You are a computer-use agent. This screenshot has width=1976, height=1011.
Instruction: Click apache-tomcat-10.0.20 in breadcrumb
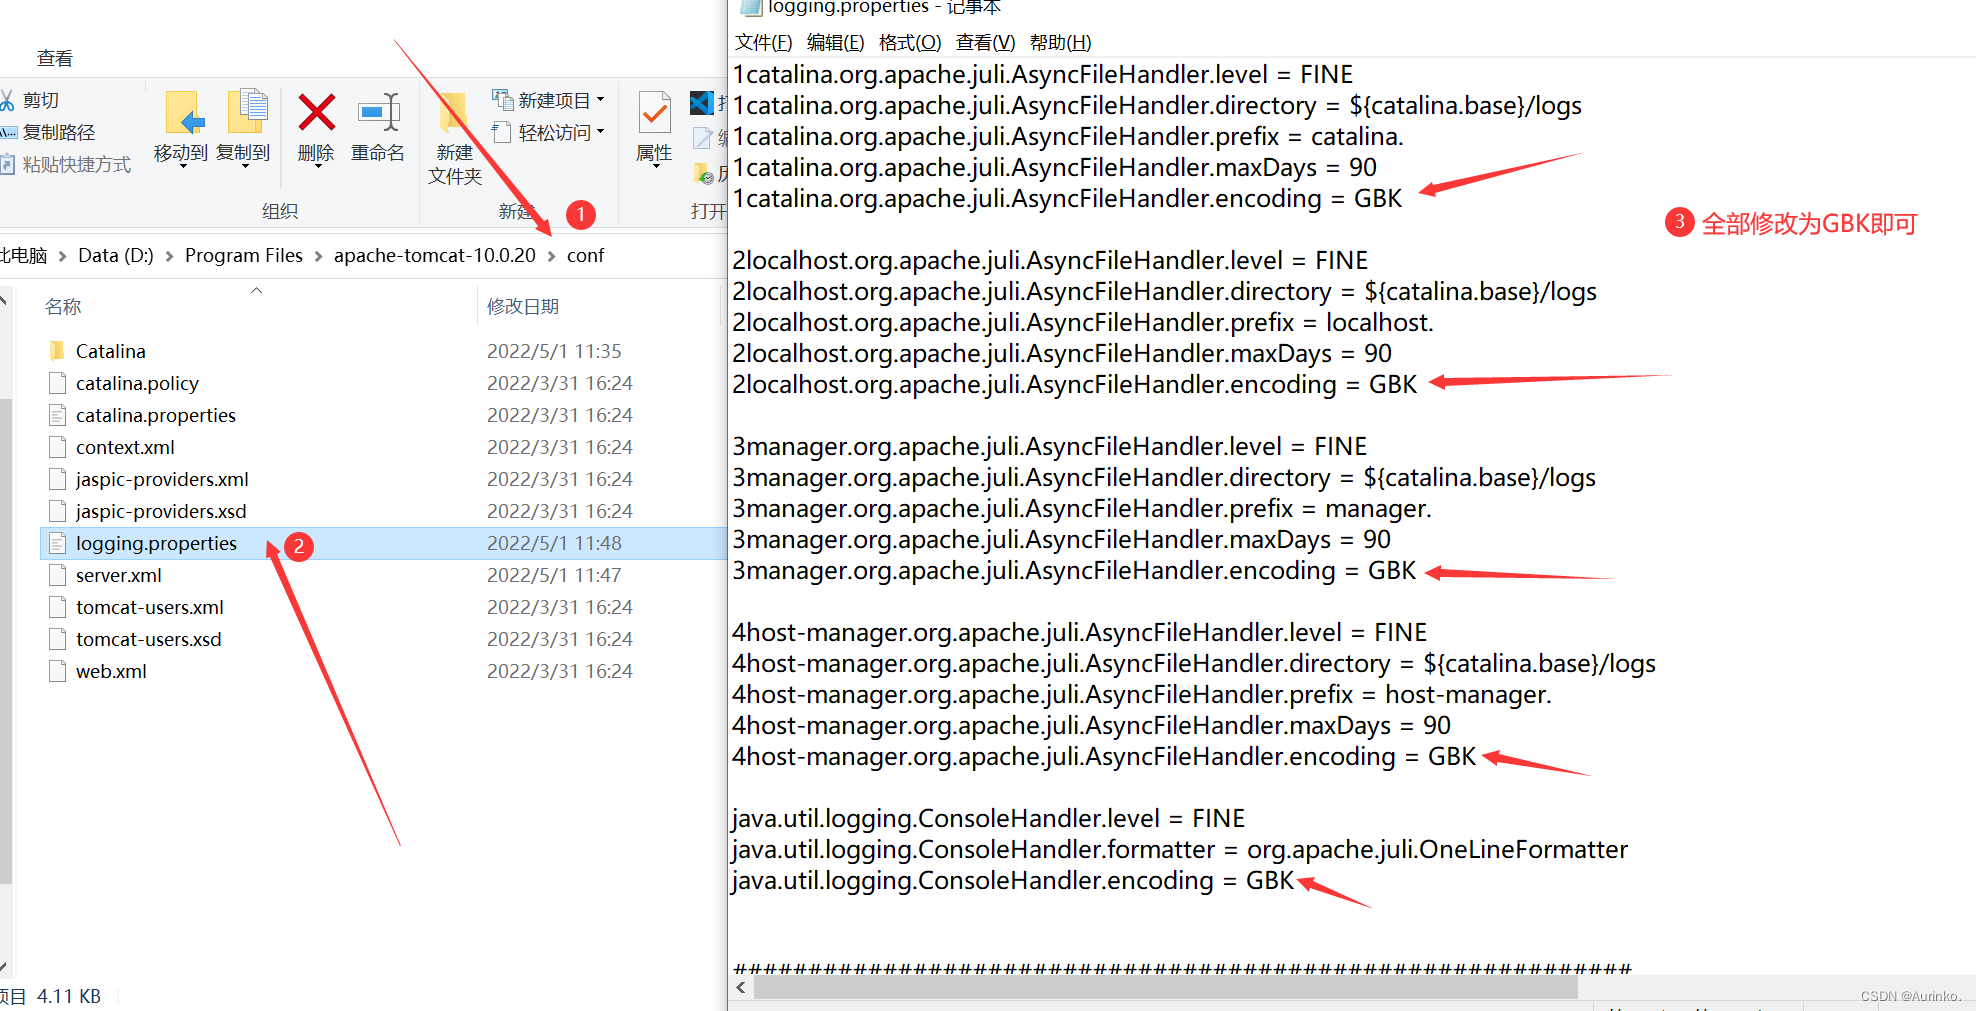pyautogui.click(x=435, y=255)
